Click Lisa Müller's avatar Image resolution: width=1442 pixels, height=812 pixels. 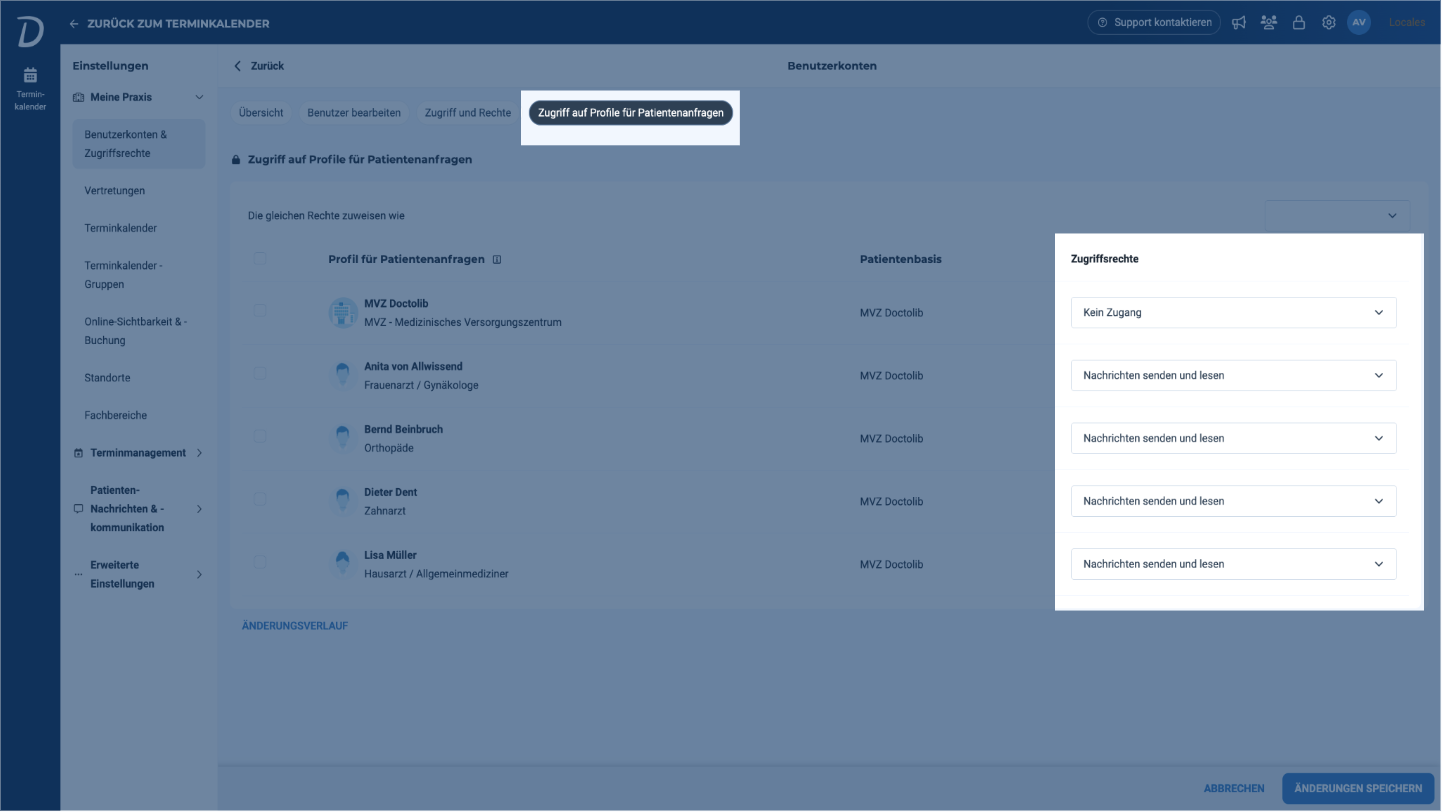coord(343,564)
